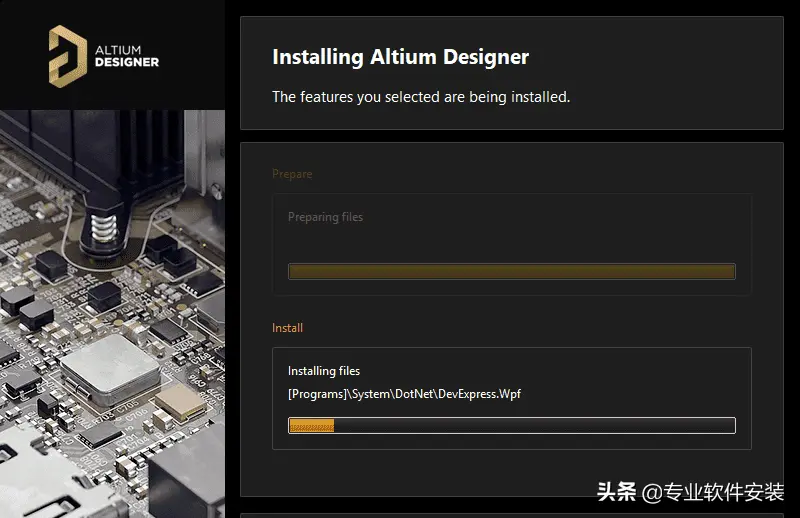Click 'The features you selected are being installed.' text
800x518 pixels.
pos(421,96)
